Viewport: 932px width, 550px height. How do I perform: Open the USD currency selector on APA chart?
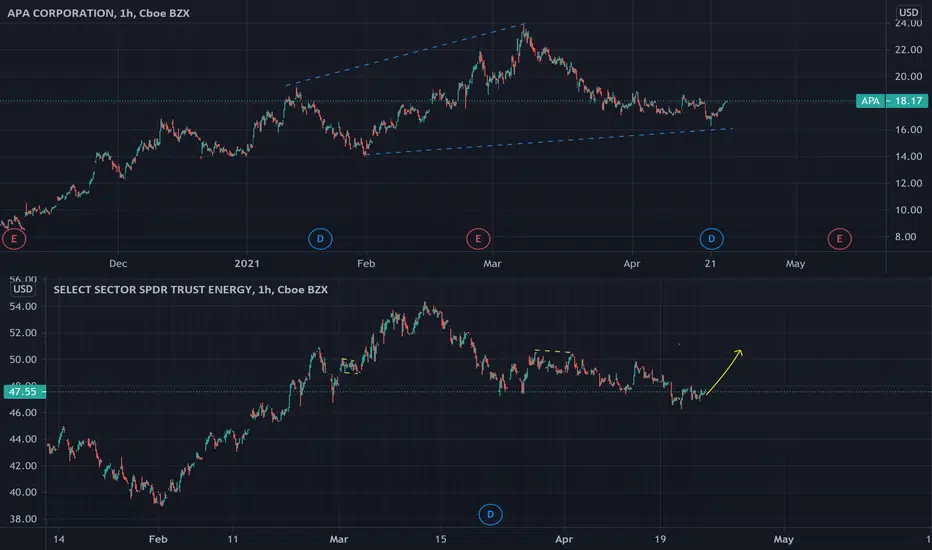908,12
